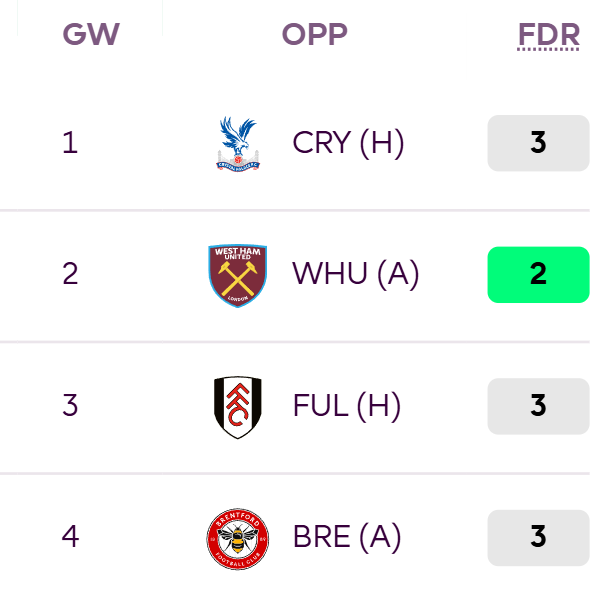The height and width of the screenshot is (592, 610).
Task: Click the grey FDR badge for Fulham
Action: click(x=538, y=406)
